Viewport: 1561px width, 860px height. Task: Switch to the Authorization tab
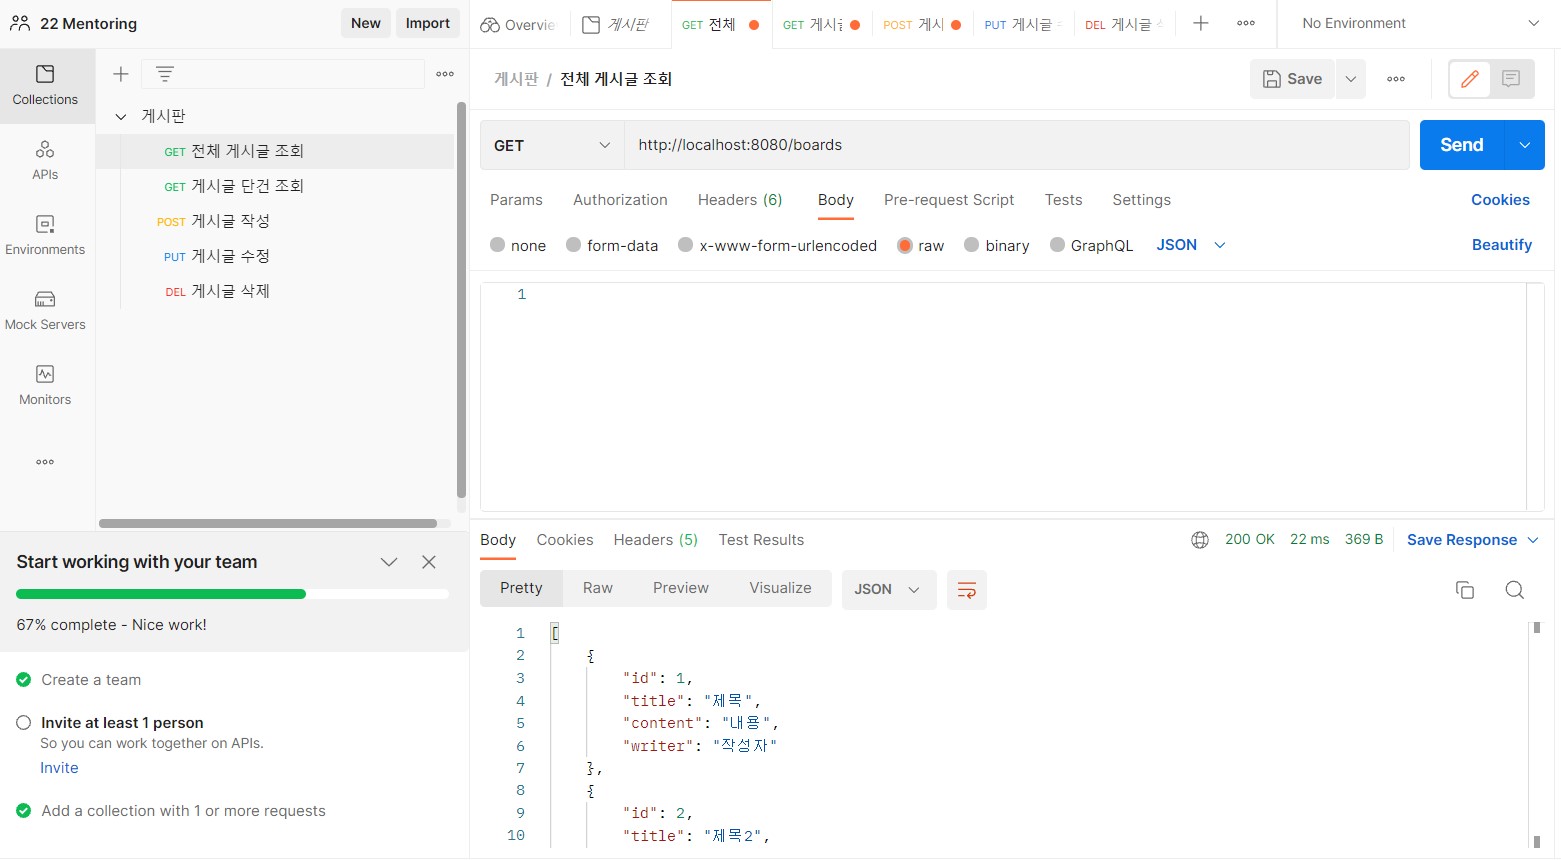tap(620, 200)
